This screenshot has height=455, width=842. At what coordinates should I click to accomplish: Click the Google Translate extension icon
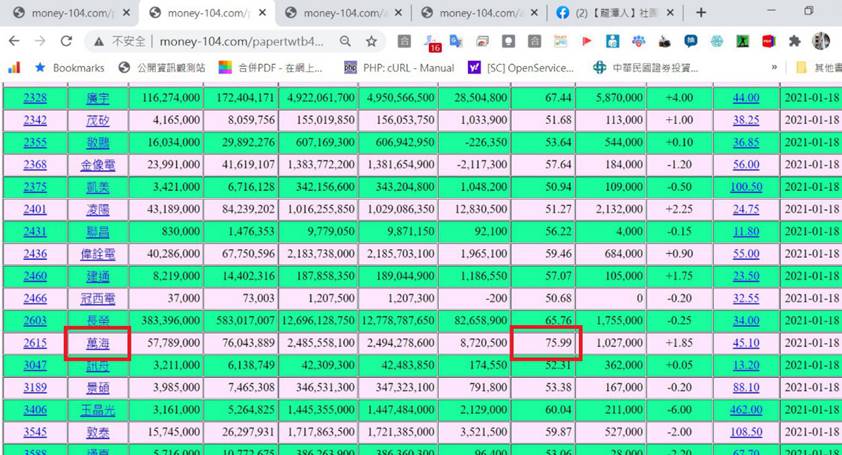(x=456, y=42)
